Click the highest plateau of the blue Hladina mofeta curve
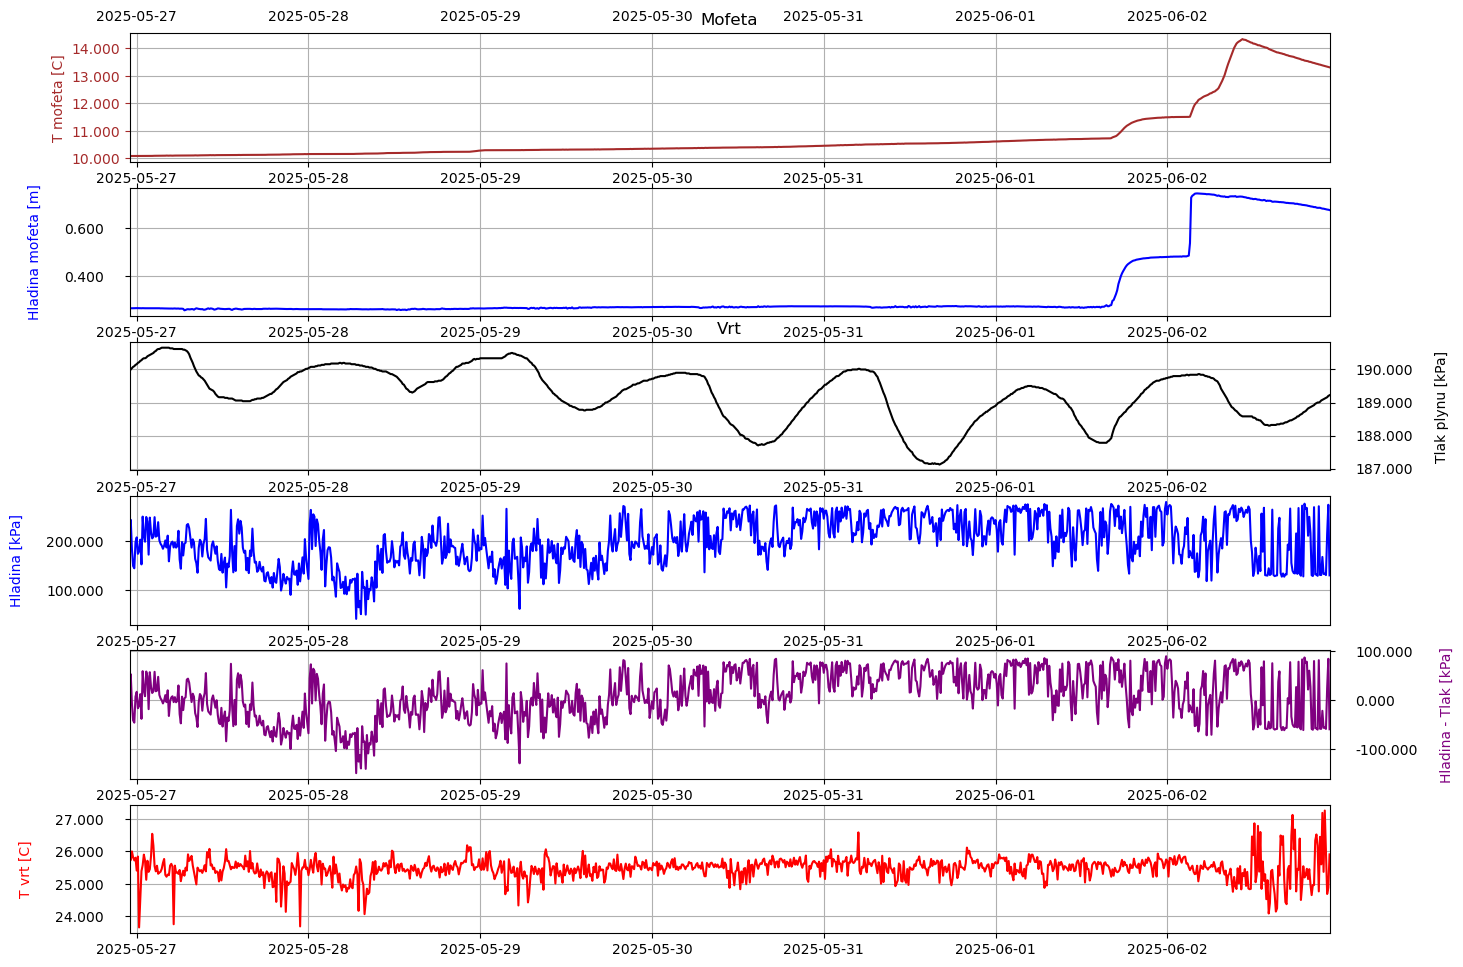1463x967 pixels. [x=1200, y=194]
